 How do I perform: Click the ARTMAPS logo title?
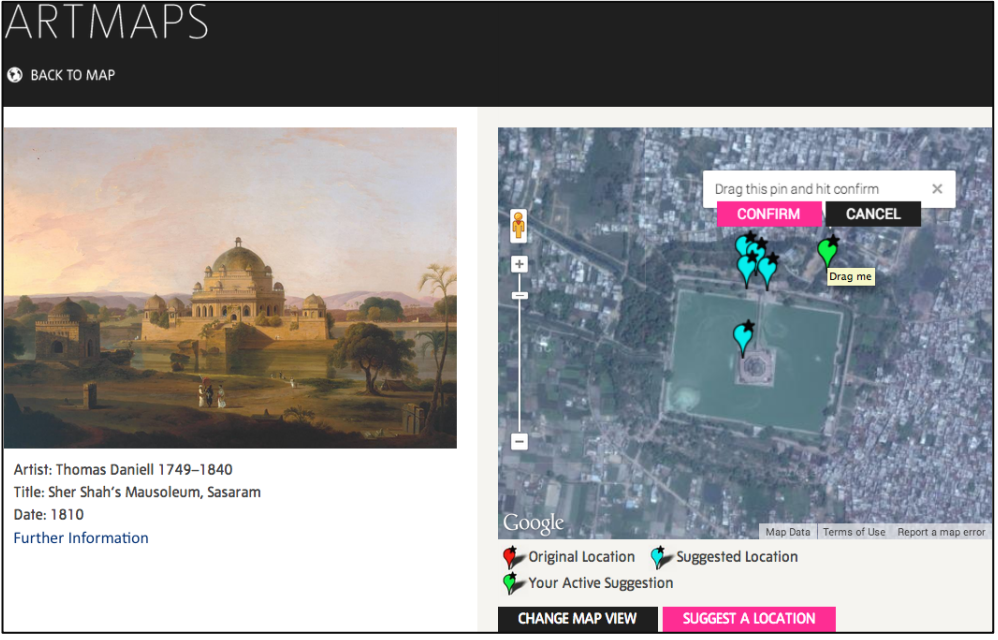point(107,21)
